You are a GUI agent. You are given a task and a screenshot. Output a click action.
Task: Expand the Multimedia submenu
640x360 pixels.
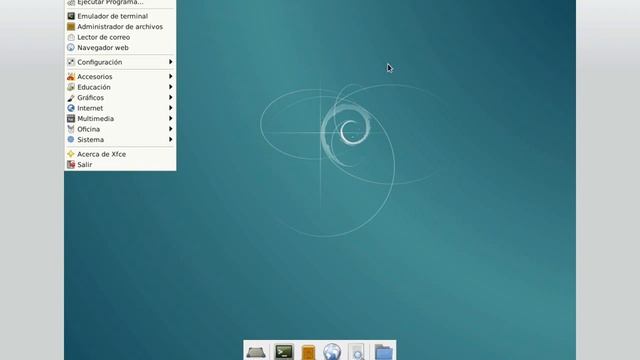pos(120,119)
